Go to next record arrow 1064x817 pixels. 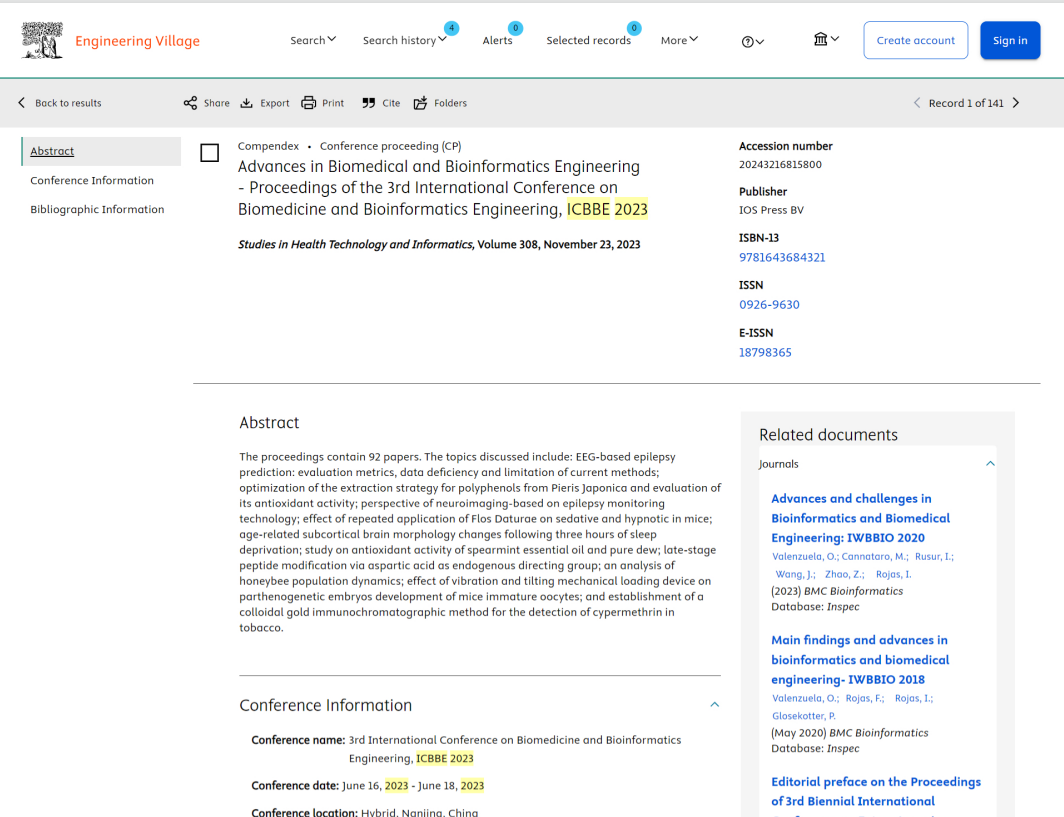(1016, 103)
